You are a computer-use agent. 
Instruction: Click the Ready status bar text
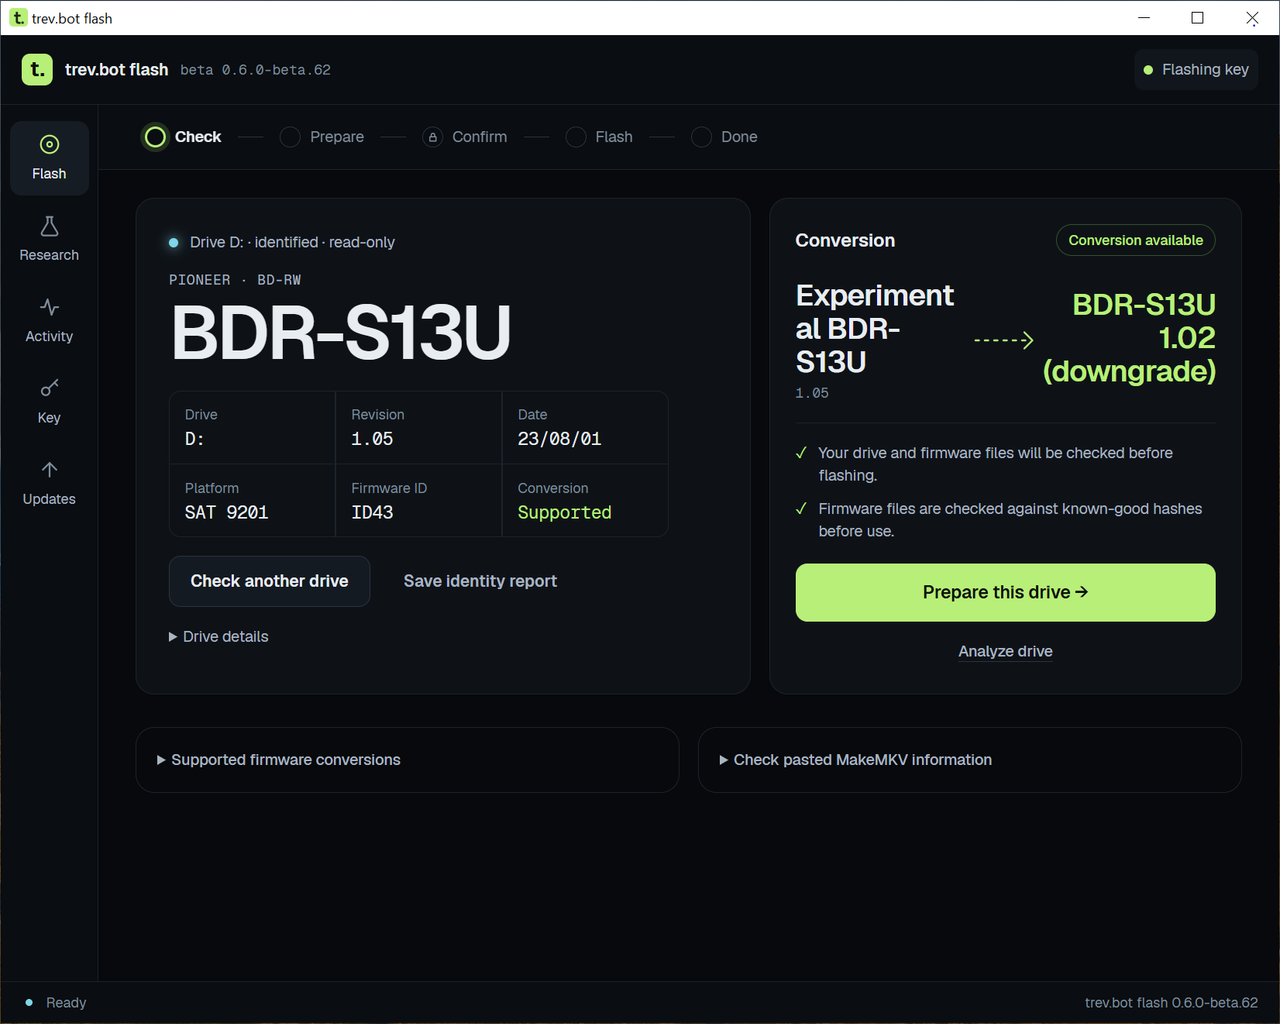pos(66,1003)
